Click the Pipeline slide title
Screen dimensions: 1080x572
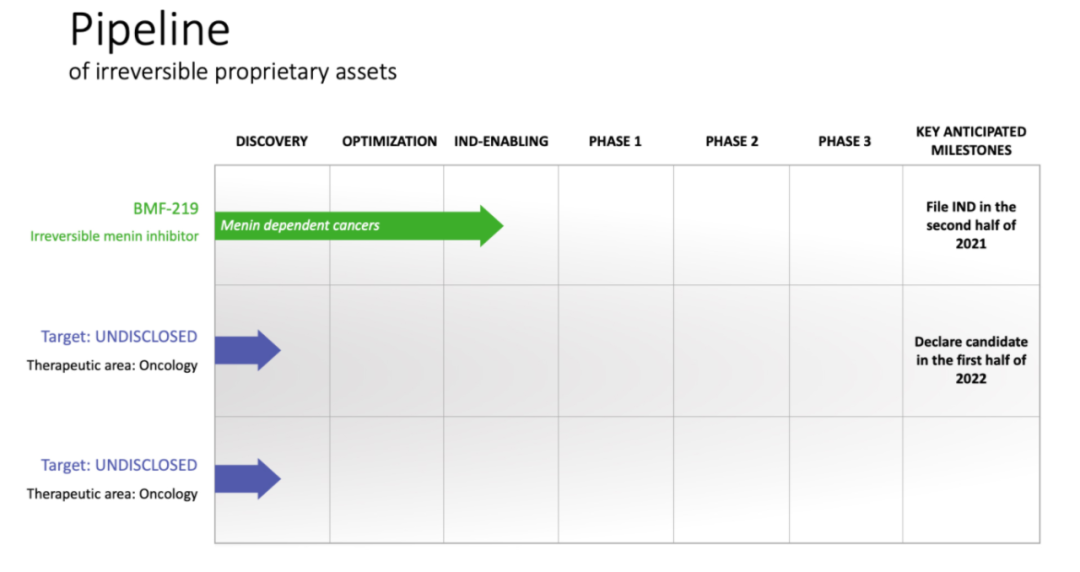[x=150, y=31]
